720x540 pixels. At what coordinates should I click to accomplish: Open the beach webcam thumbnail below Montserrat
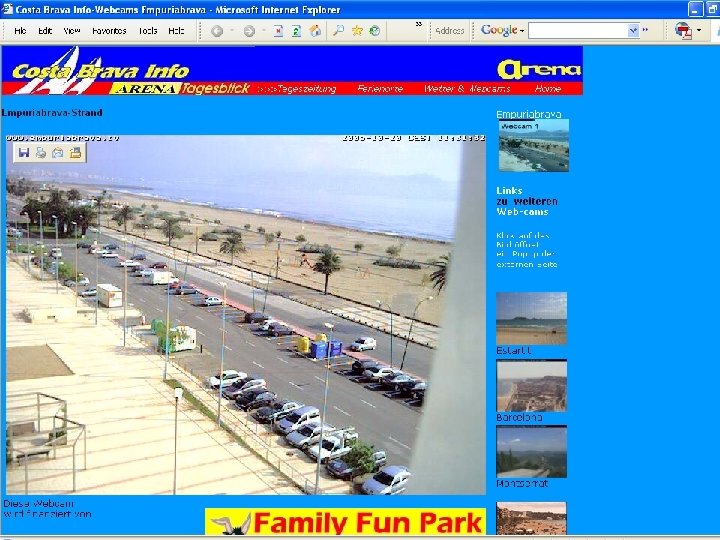(x=531, y=518)
